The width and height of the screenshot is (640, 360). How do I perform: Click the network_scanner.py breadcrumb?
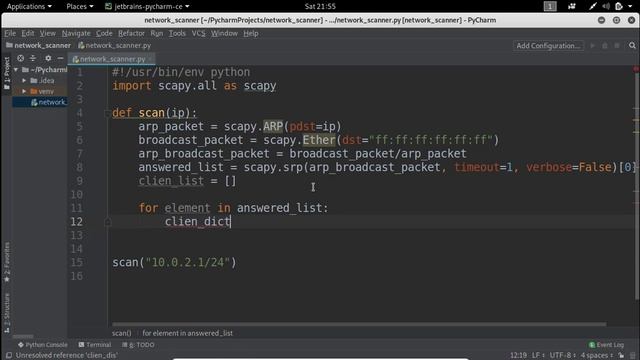[114, 45]
